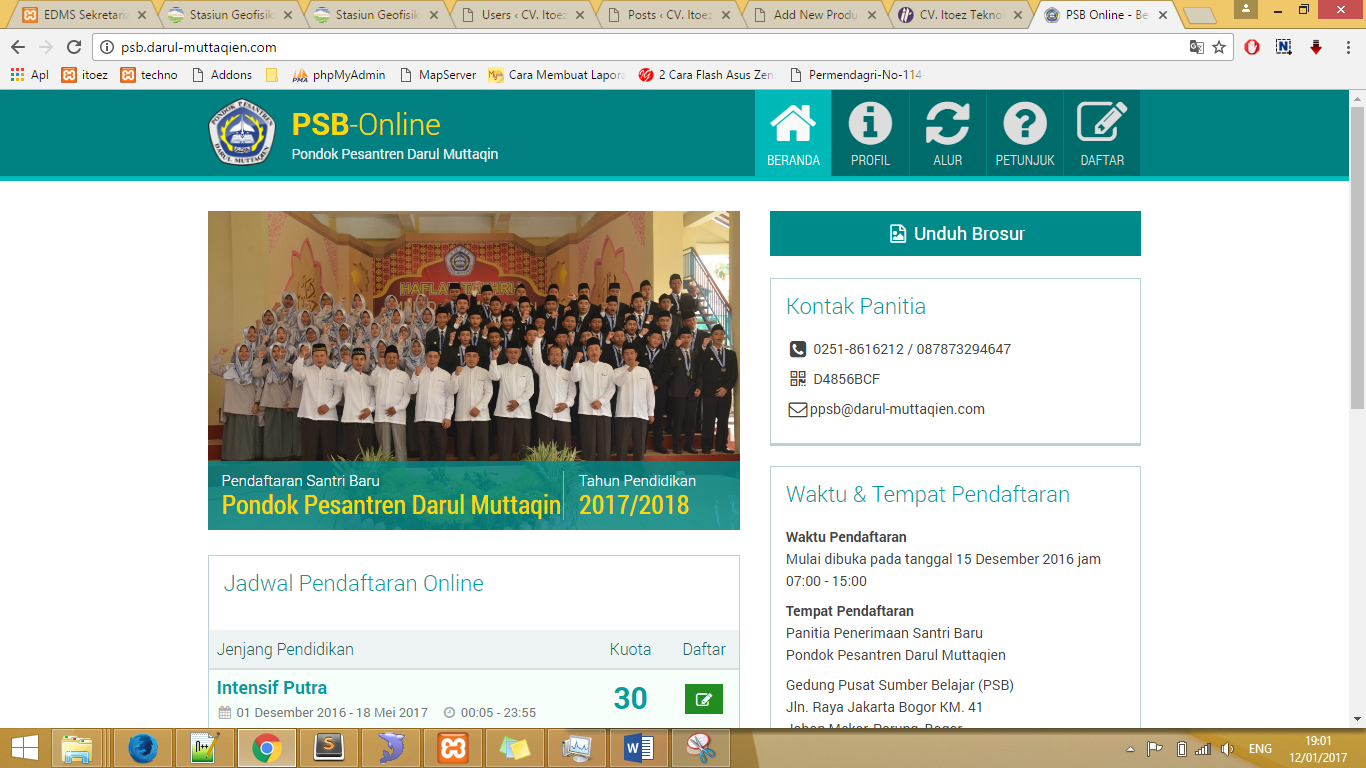The image size is (1366, 768).
Task: Click the ENG language indicator
Action: [1260, 749]
